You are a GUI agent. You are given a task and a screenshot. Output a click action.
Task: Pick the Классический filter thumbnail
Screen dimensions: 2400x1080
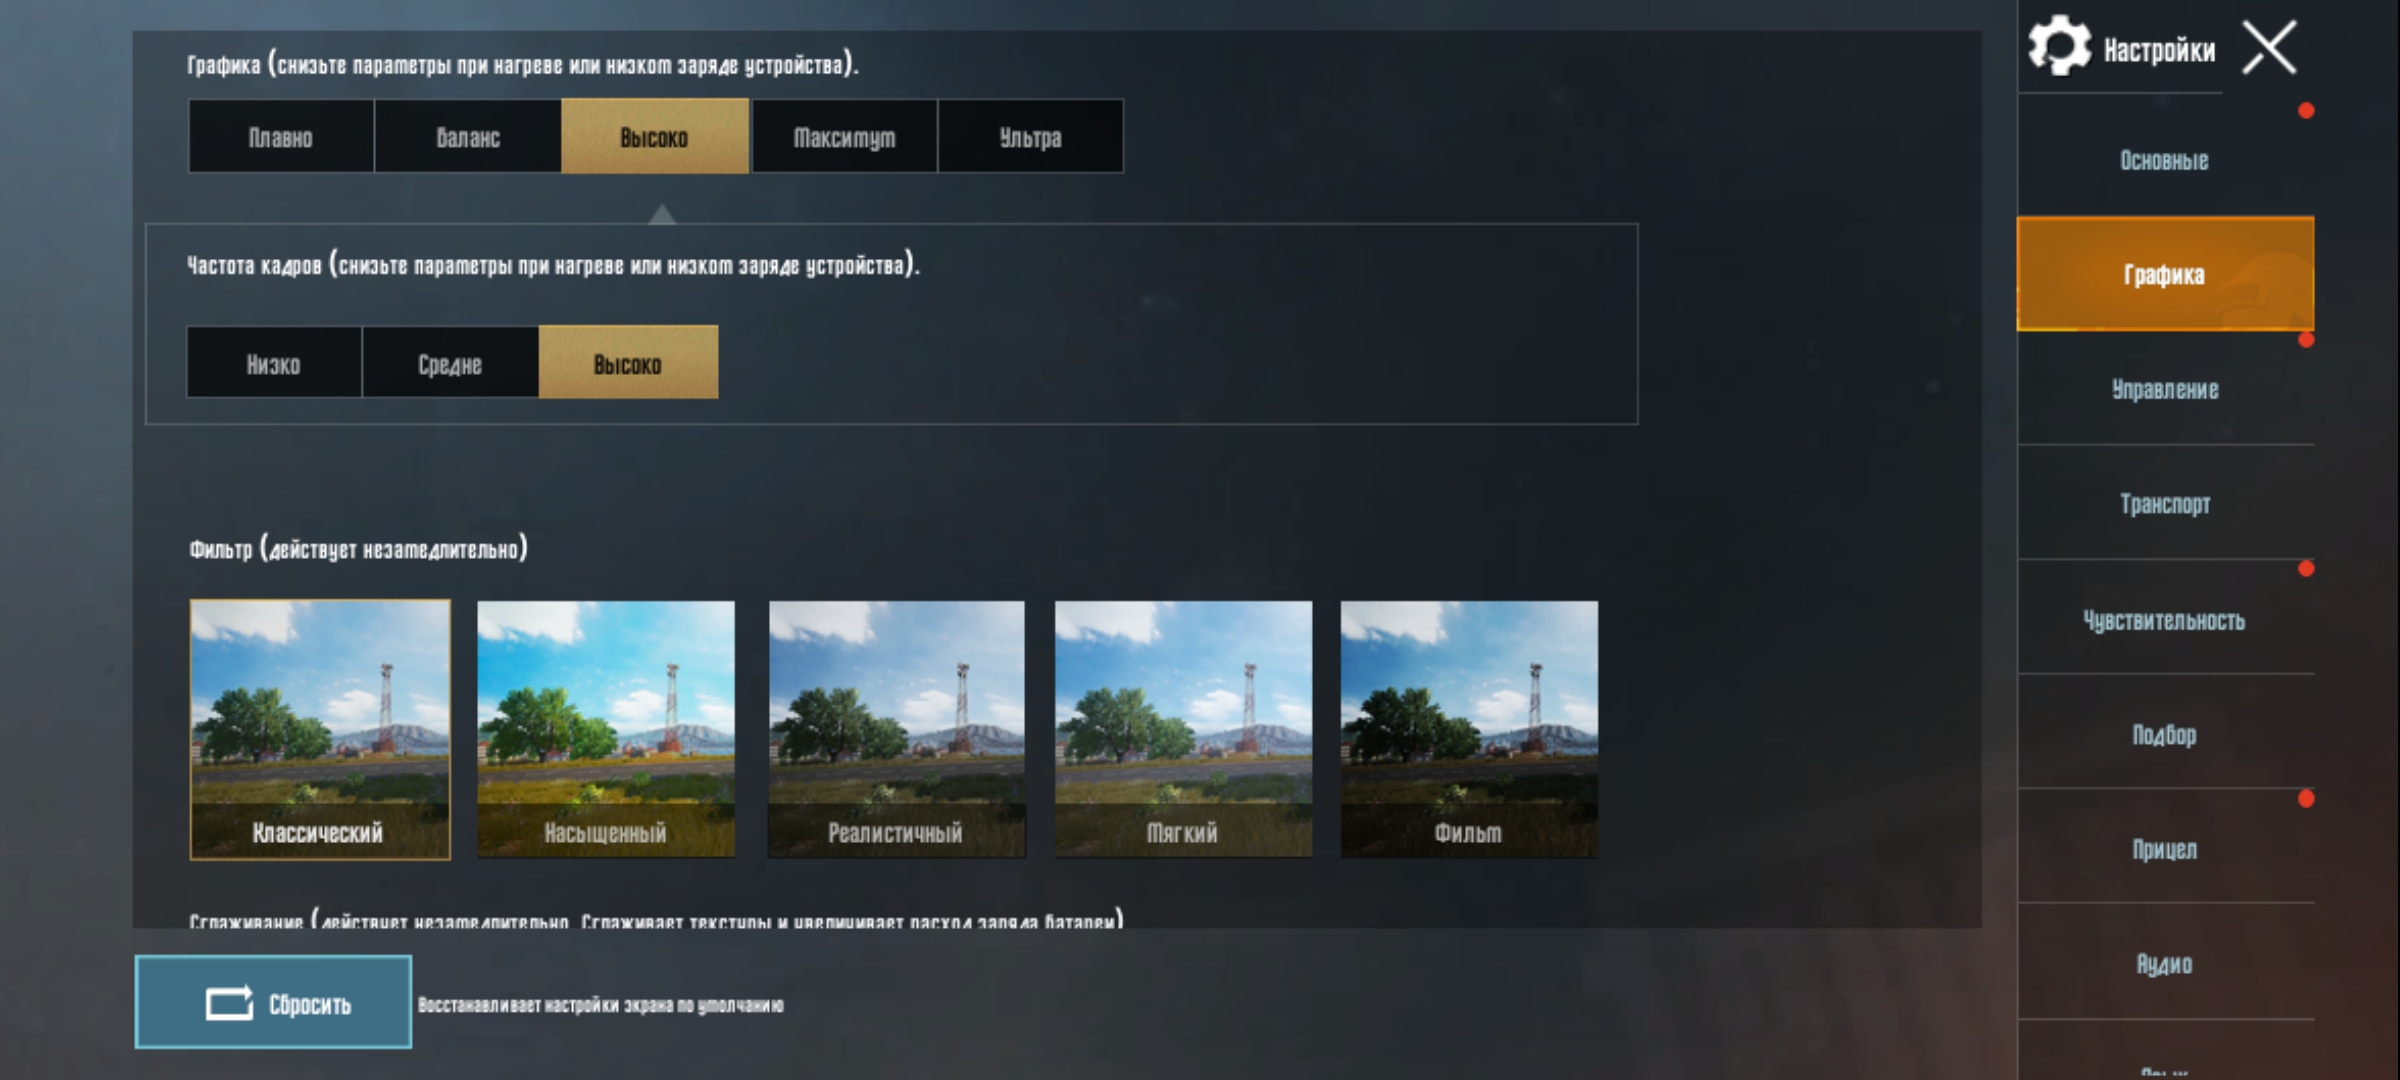click(320, 729)
